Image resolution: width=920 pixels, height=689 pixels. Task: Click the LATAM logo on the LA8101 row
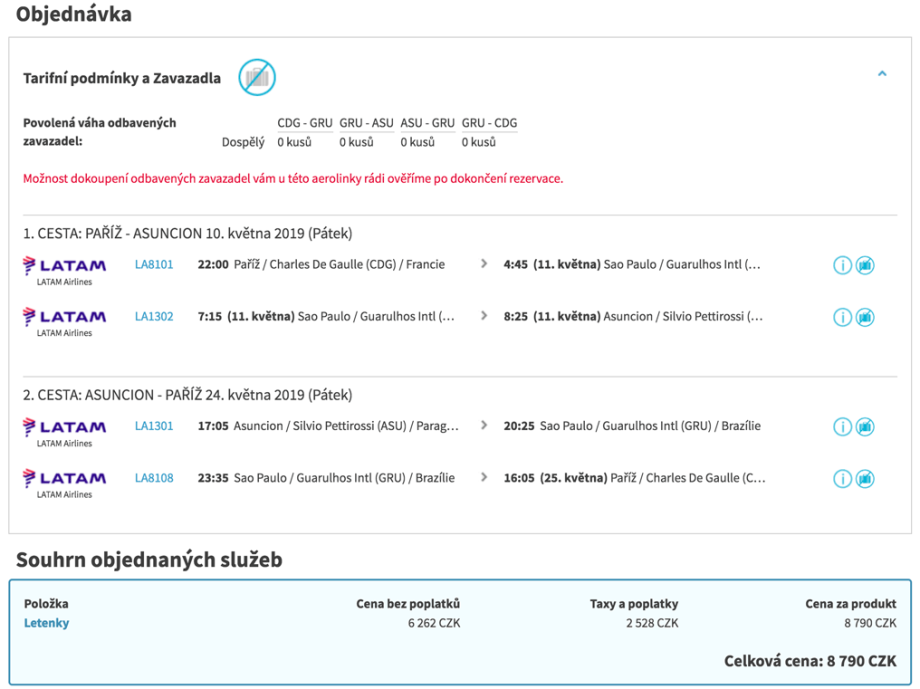pyautogui.click(x=64, y=267)
